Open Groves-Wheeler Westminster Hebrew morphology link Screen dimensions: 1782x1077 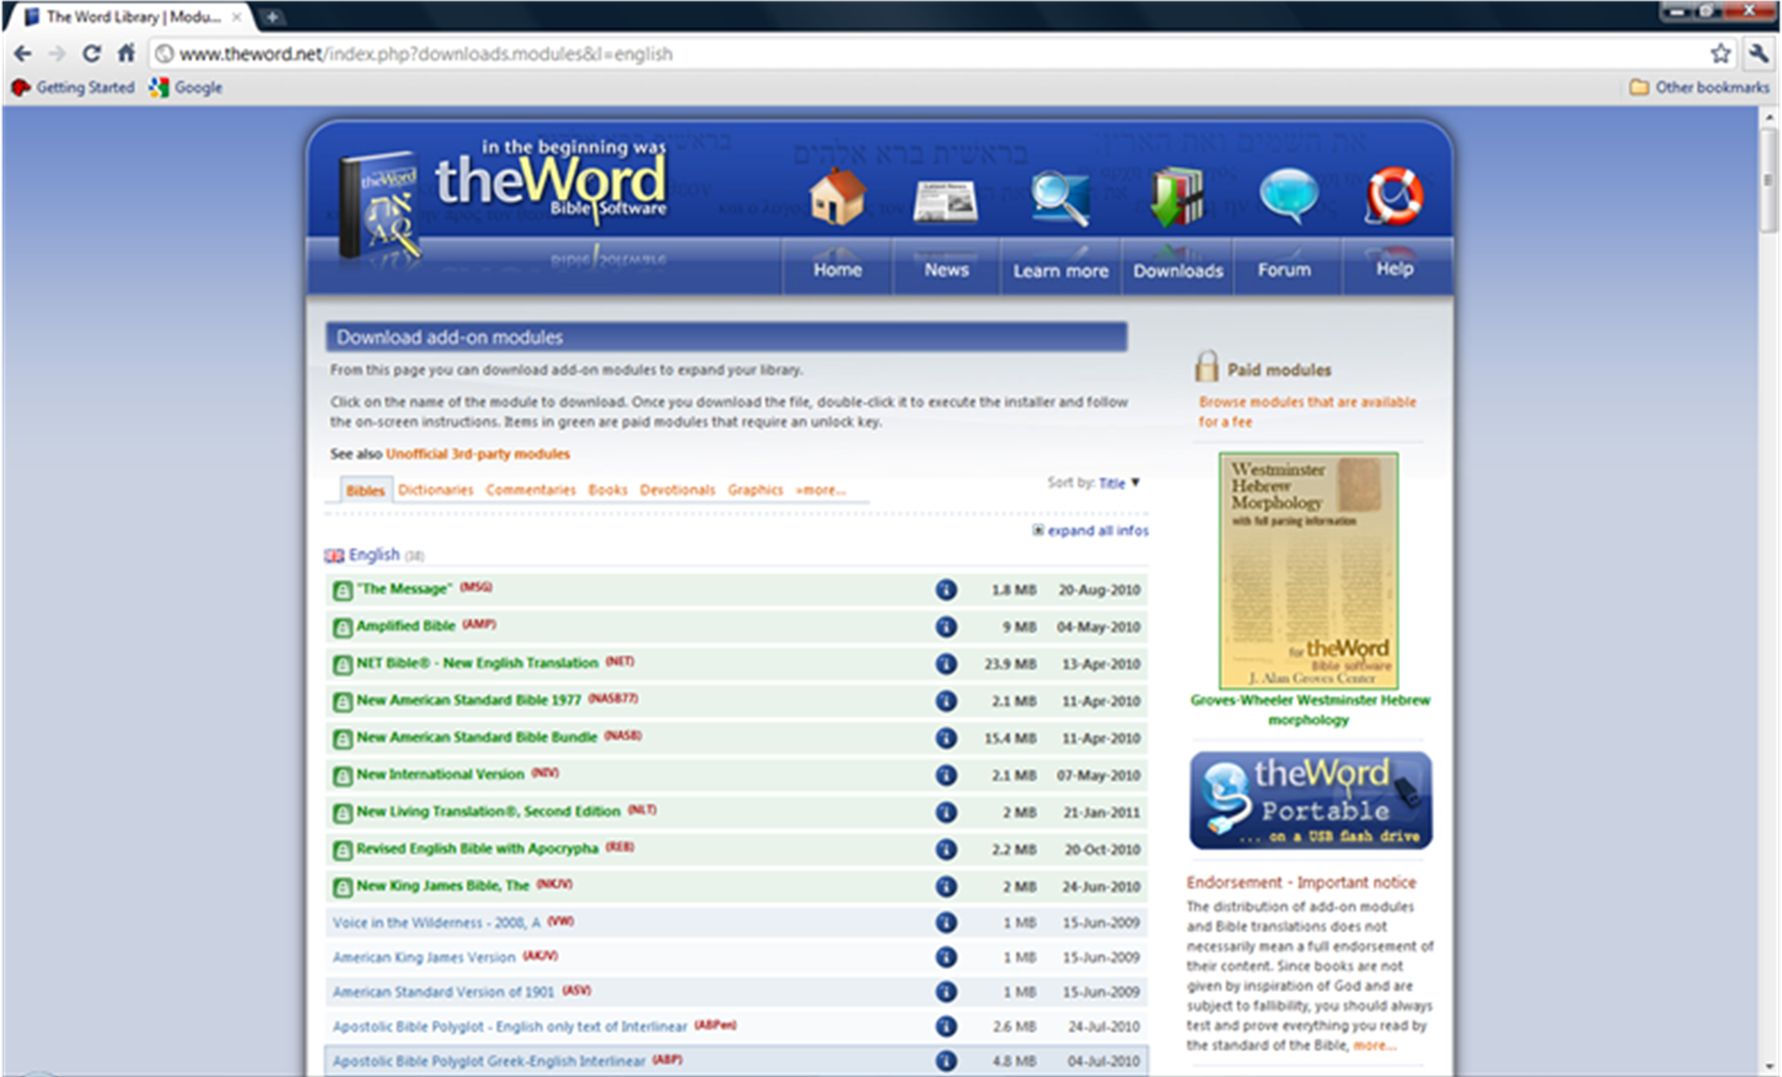pos(1310,710)
